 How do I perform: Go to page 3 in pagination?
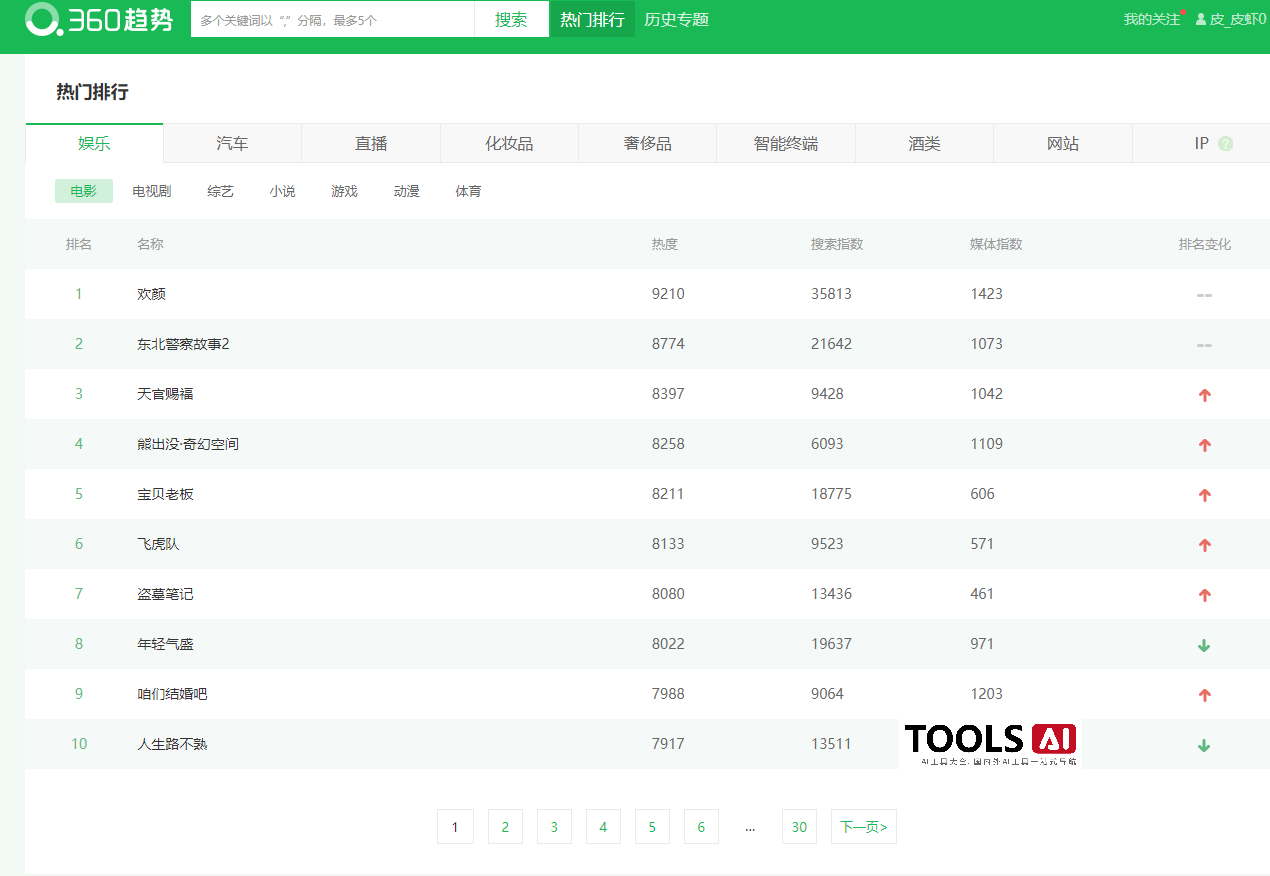(x=554, y=827)
